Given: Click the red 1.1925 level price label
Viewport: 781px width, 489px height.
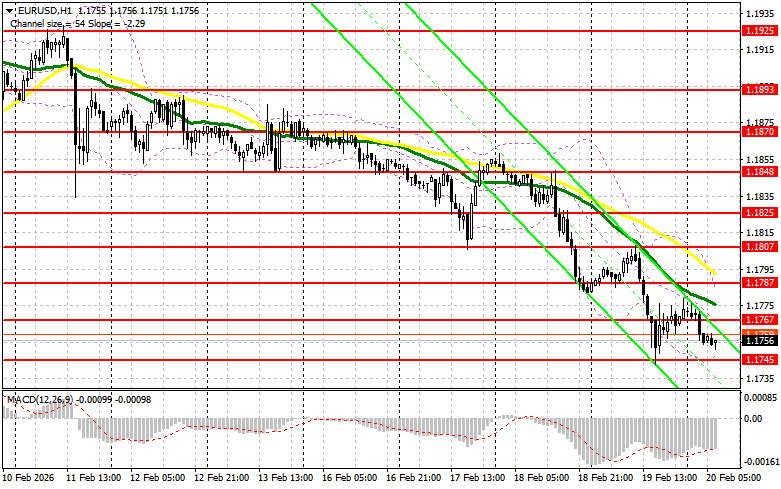Looking at the screenshot, I should pos(760,31).
